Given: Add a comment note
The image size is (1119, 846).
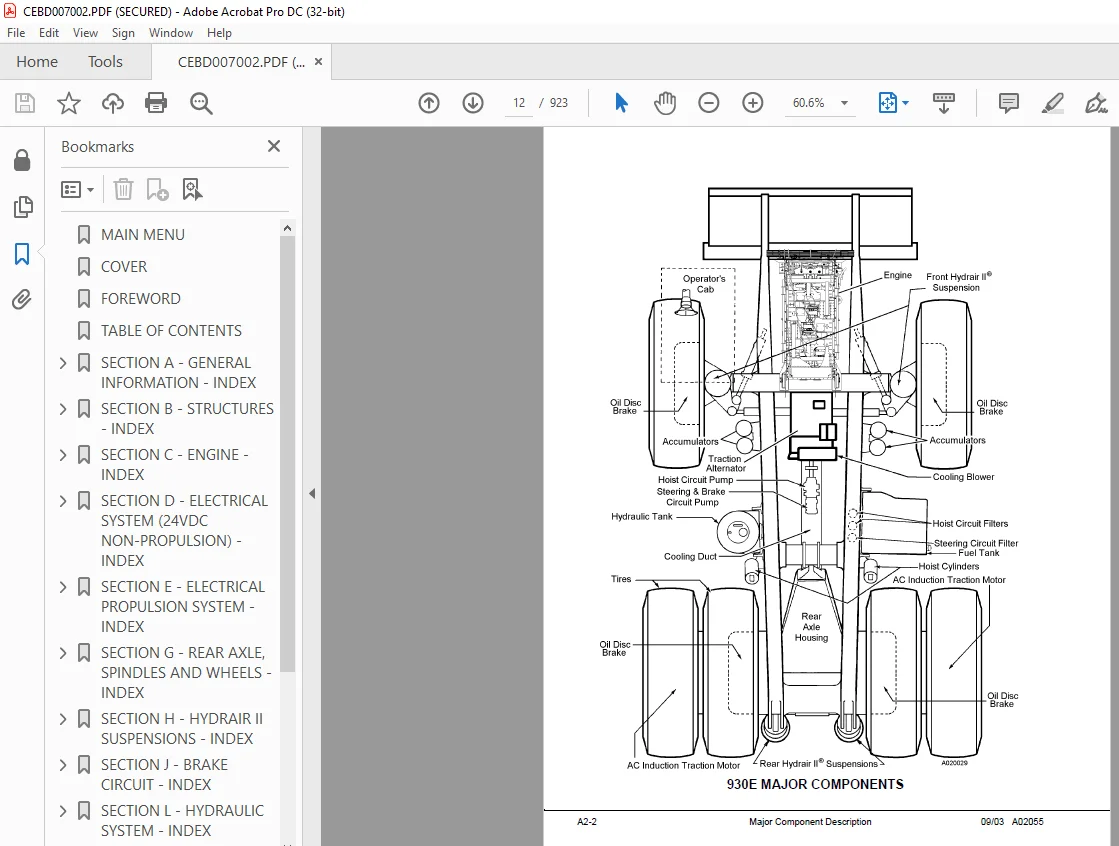Looking at the screenshot, I should pyautogui.click(x=1008, y=103).
